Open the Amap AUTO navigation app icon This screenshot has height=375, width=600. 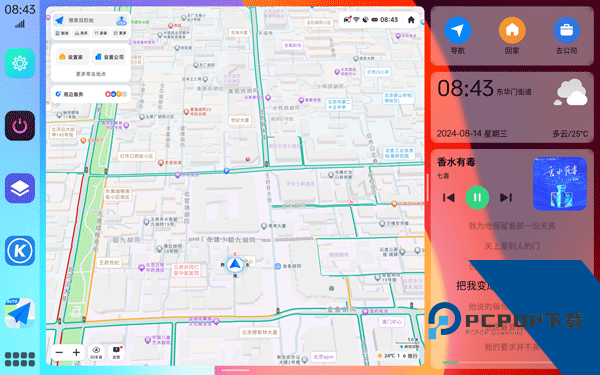click(x=20, y=313)
